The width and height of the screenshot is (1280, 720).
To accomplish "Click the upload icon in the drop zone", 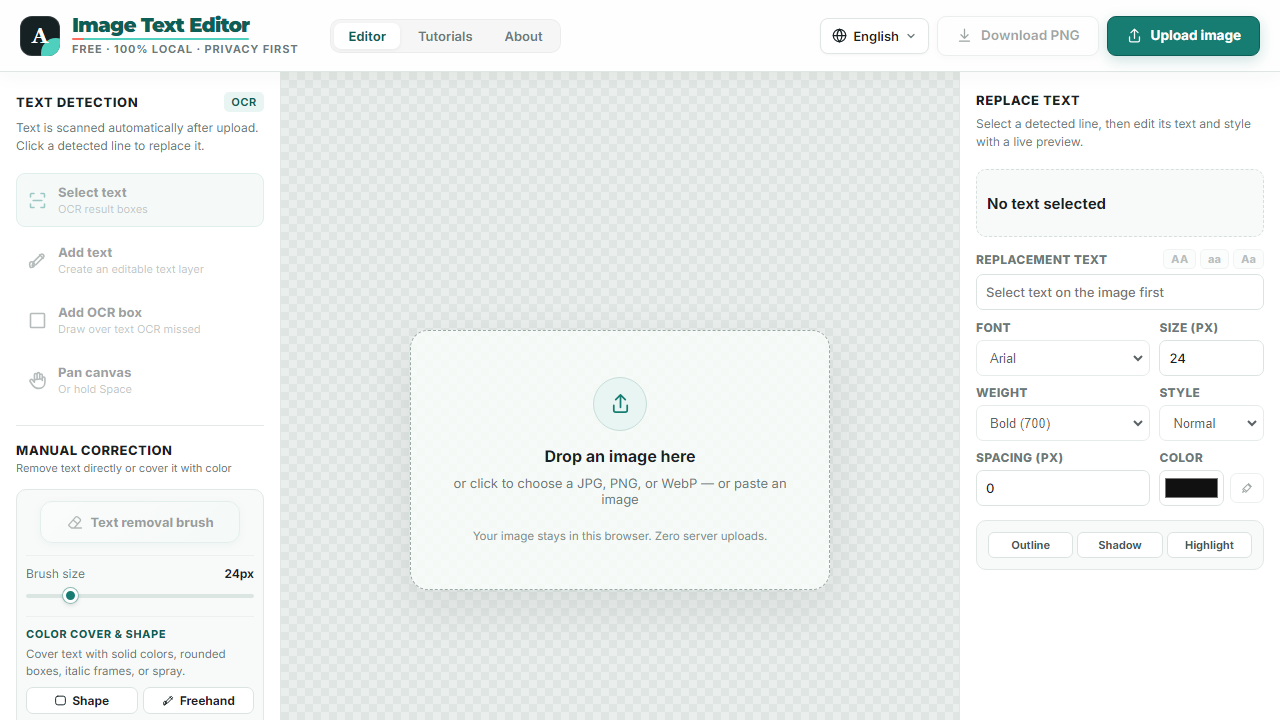I will coord(620,404).
